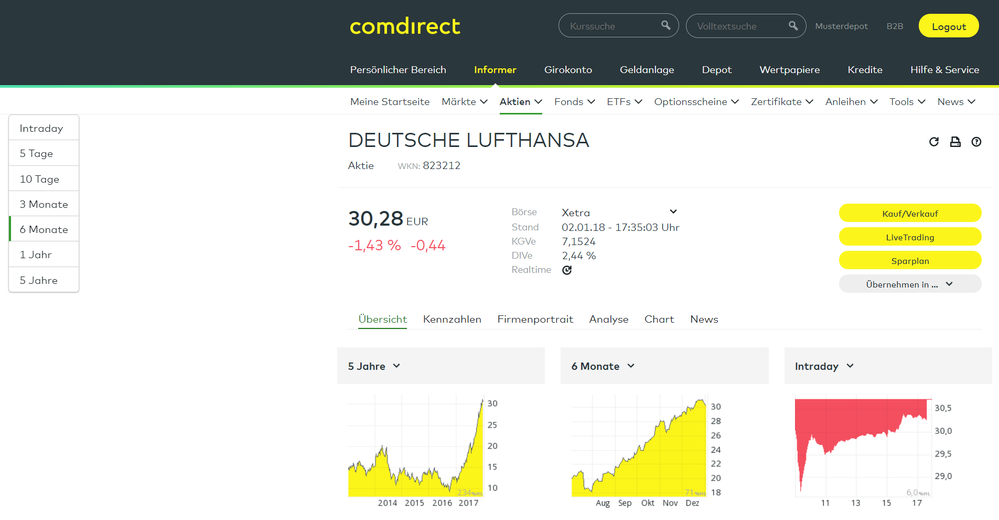Open Girokonto main menu
This screenshot has width=999, height=520.
[x=568, y=69]
